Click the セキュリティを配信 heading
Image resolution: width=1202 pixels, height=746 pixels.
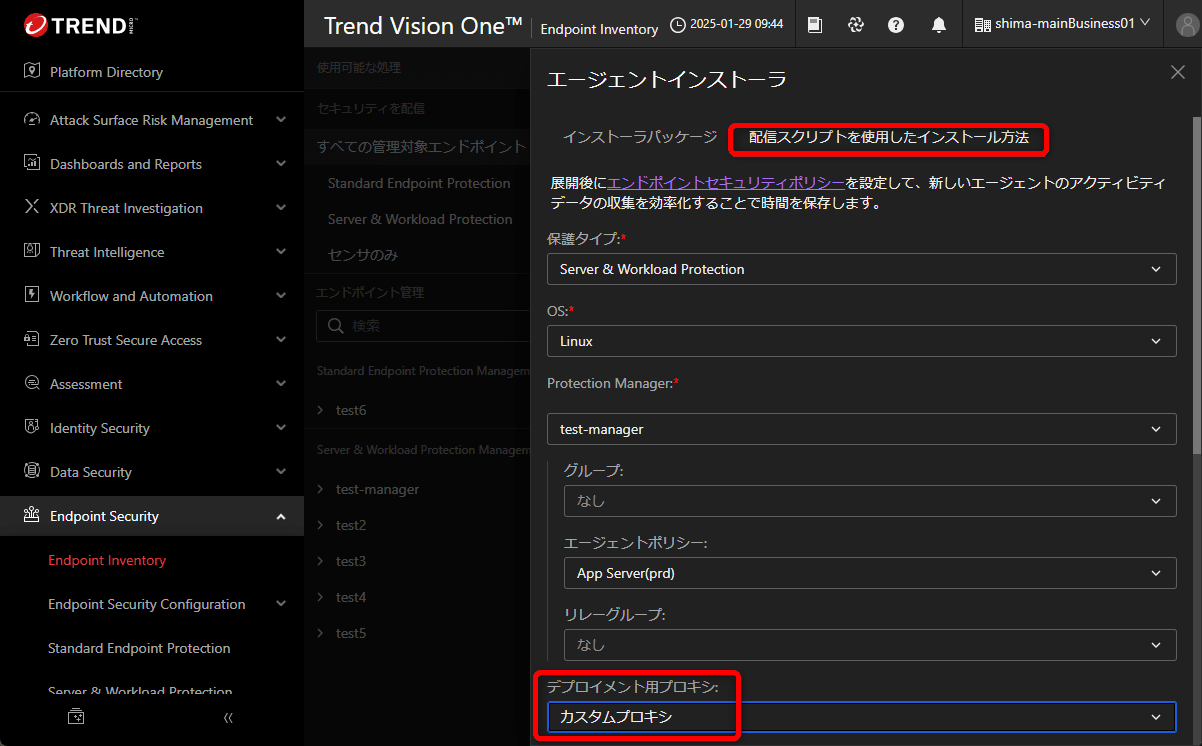pos(371,108)
